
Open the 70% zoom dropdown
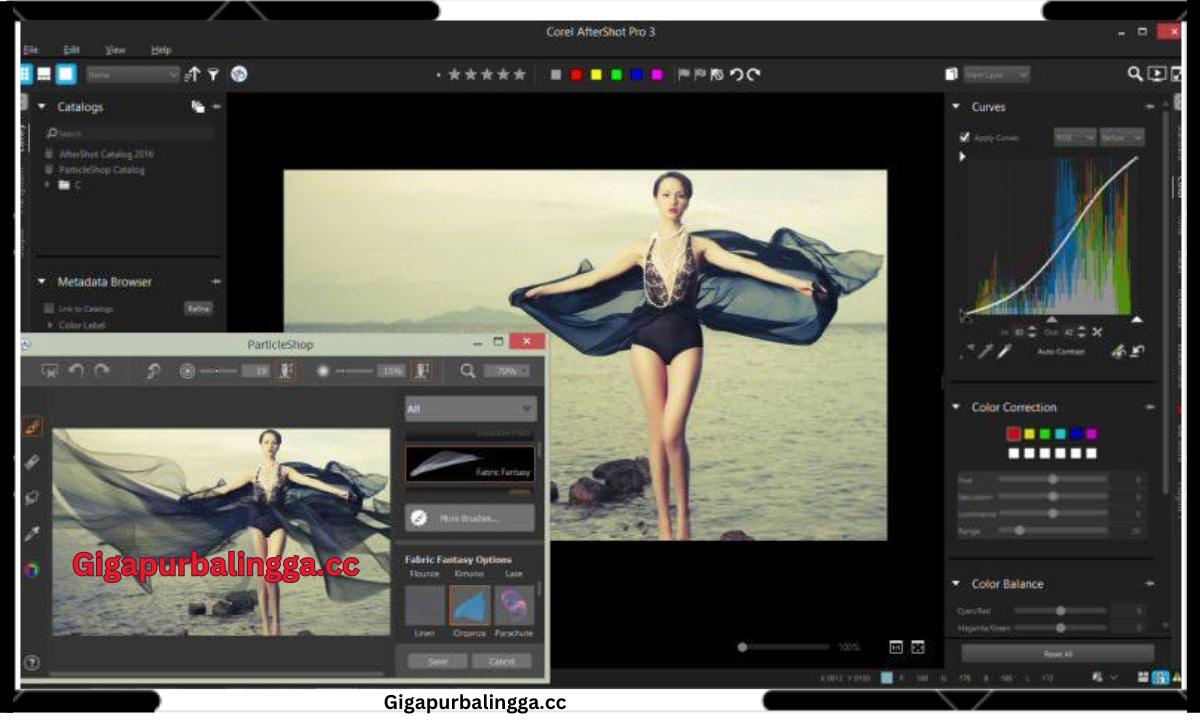point(506,371)
